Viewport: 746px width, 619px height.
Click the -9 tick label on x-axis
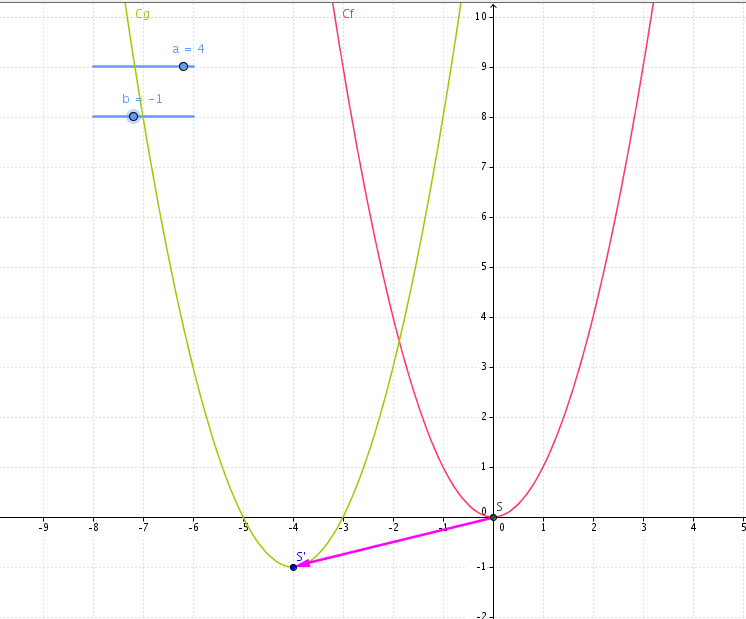(x=43, y=526)
